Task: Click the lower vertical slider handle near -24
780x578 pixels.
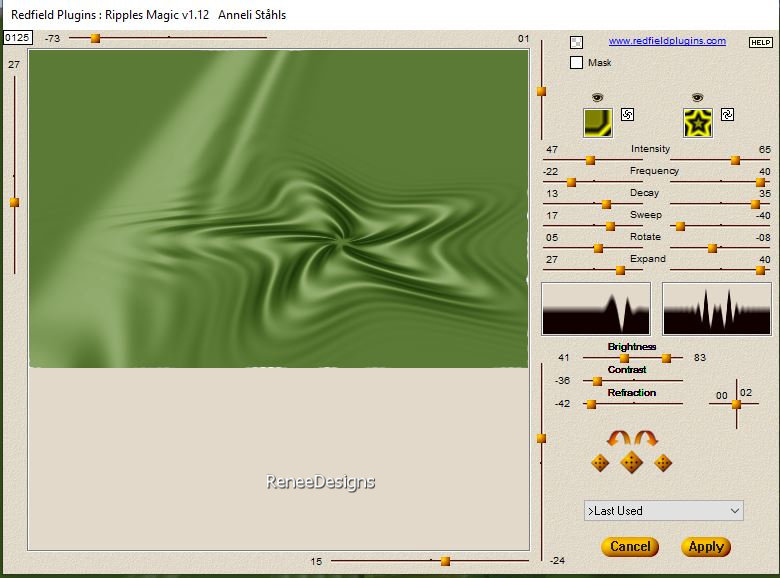Action: [541, 438]
